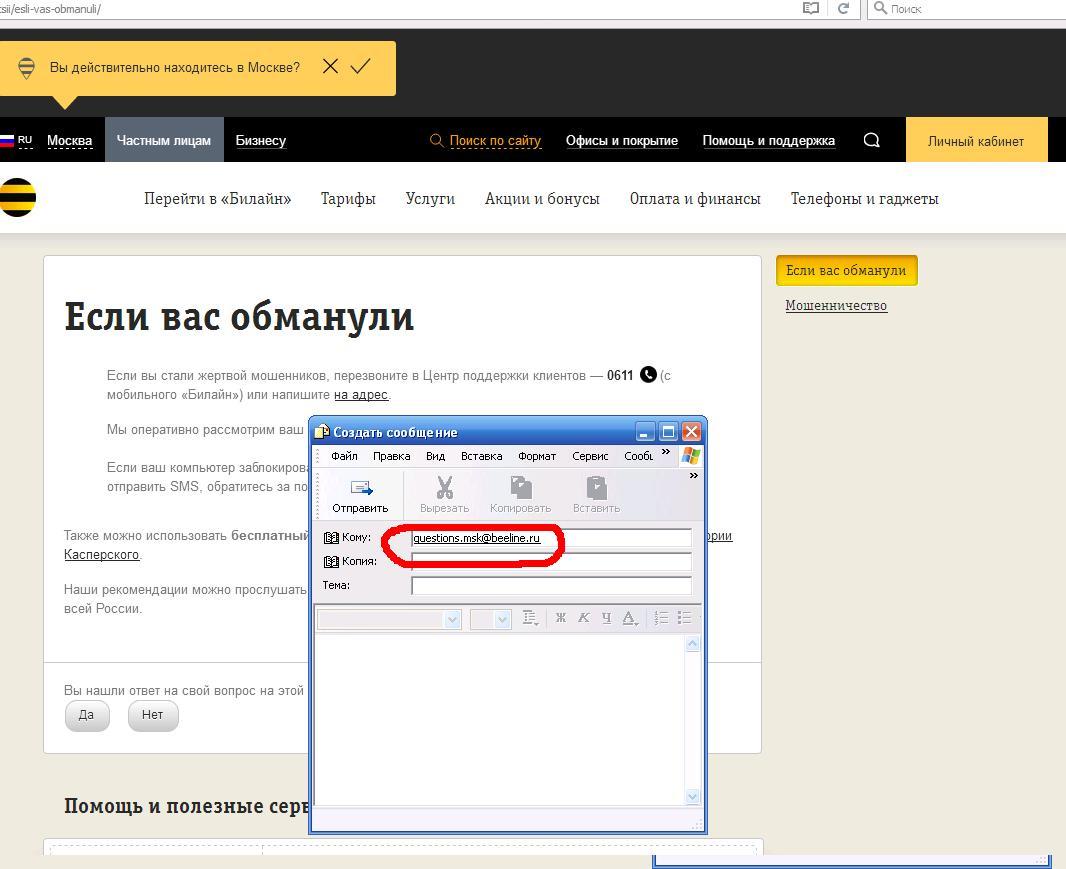Click the Отправить send icon
Image resolution: width=1066 pixels, height=869 pixels.
click(x=360, y=488)
